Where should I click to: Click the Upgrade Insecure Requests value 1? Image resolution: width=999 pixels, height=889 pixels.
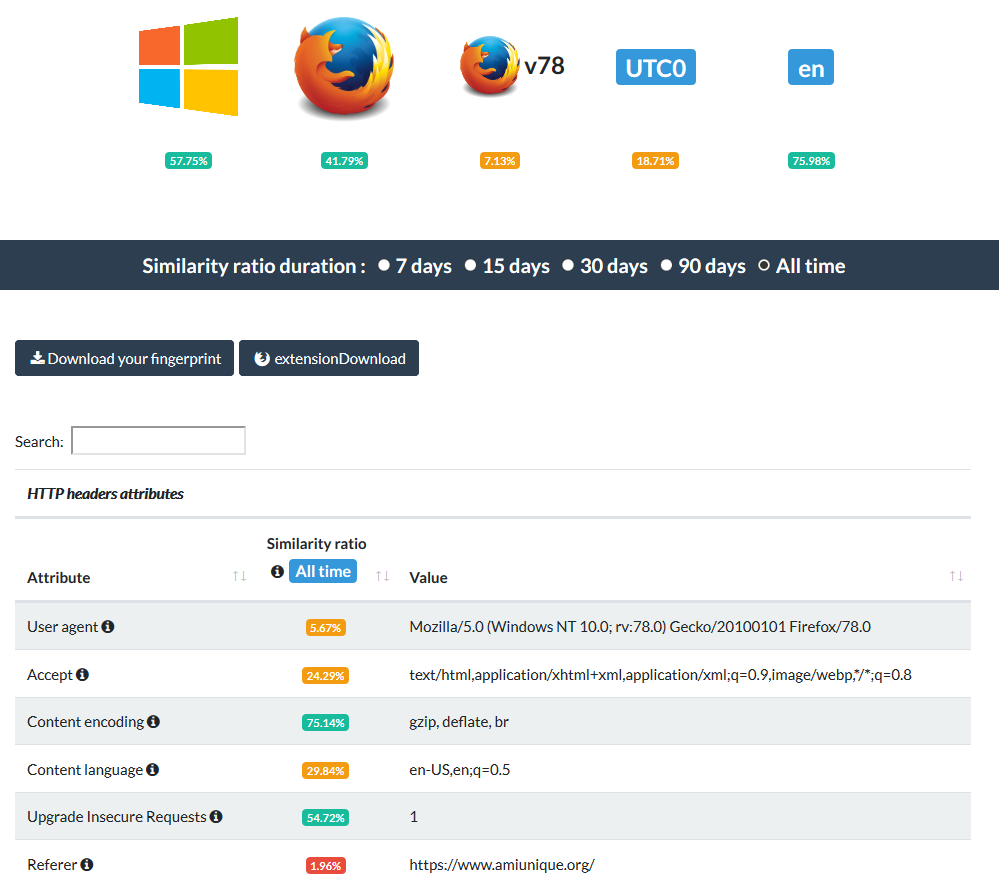(413, 816)
